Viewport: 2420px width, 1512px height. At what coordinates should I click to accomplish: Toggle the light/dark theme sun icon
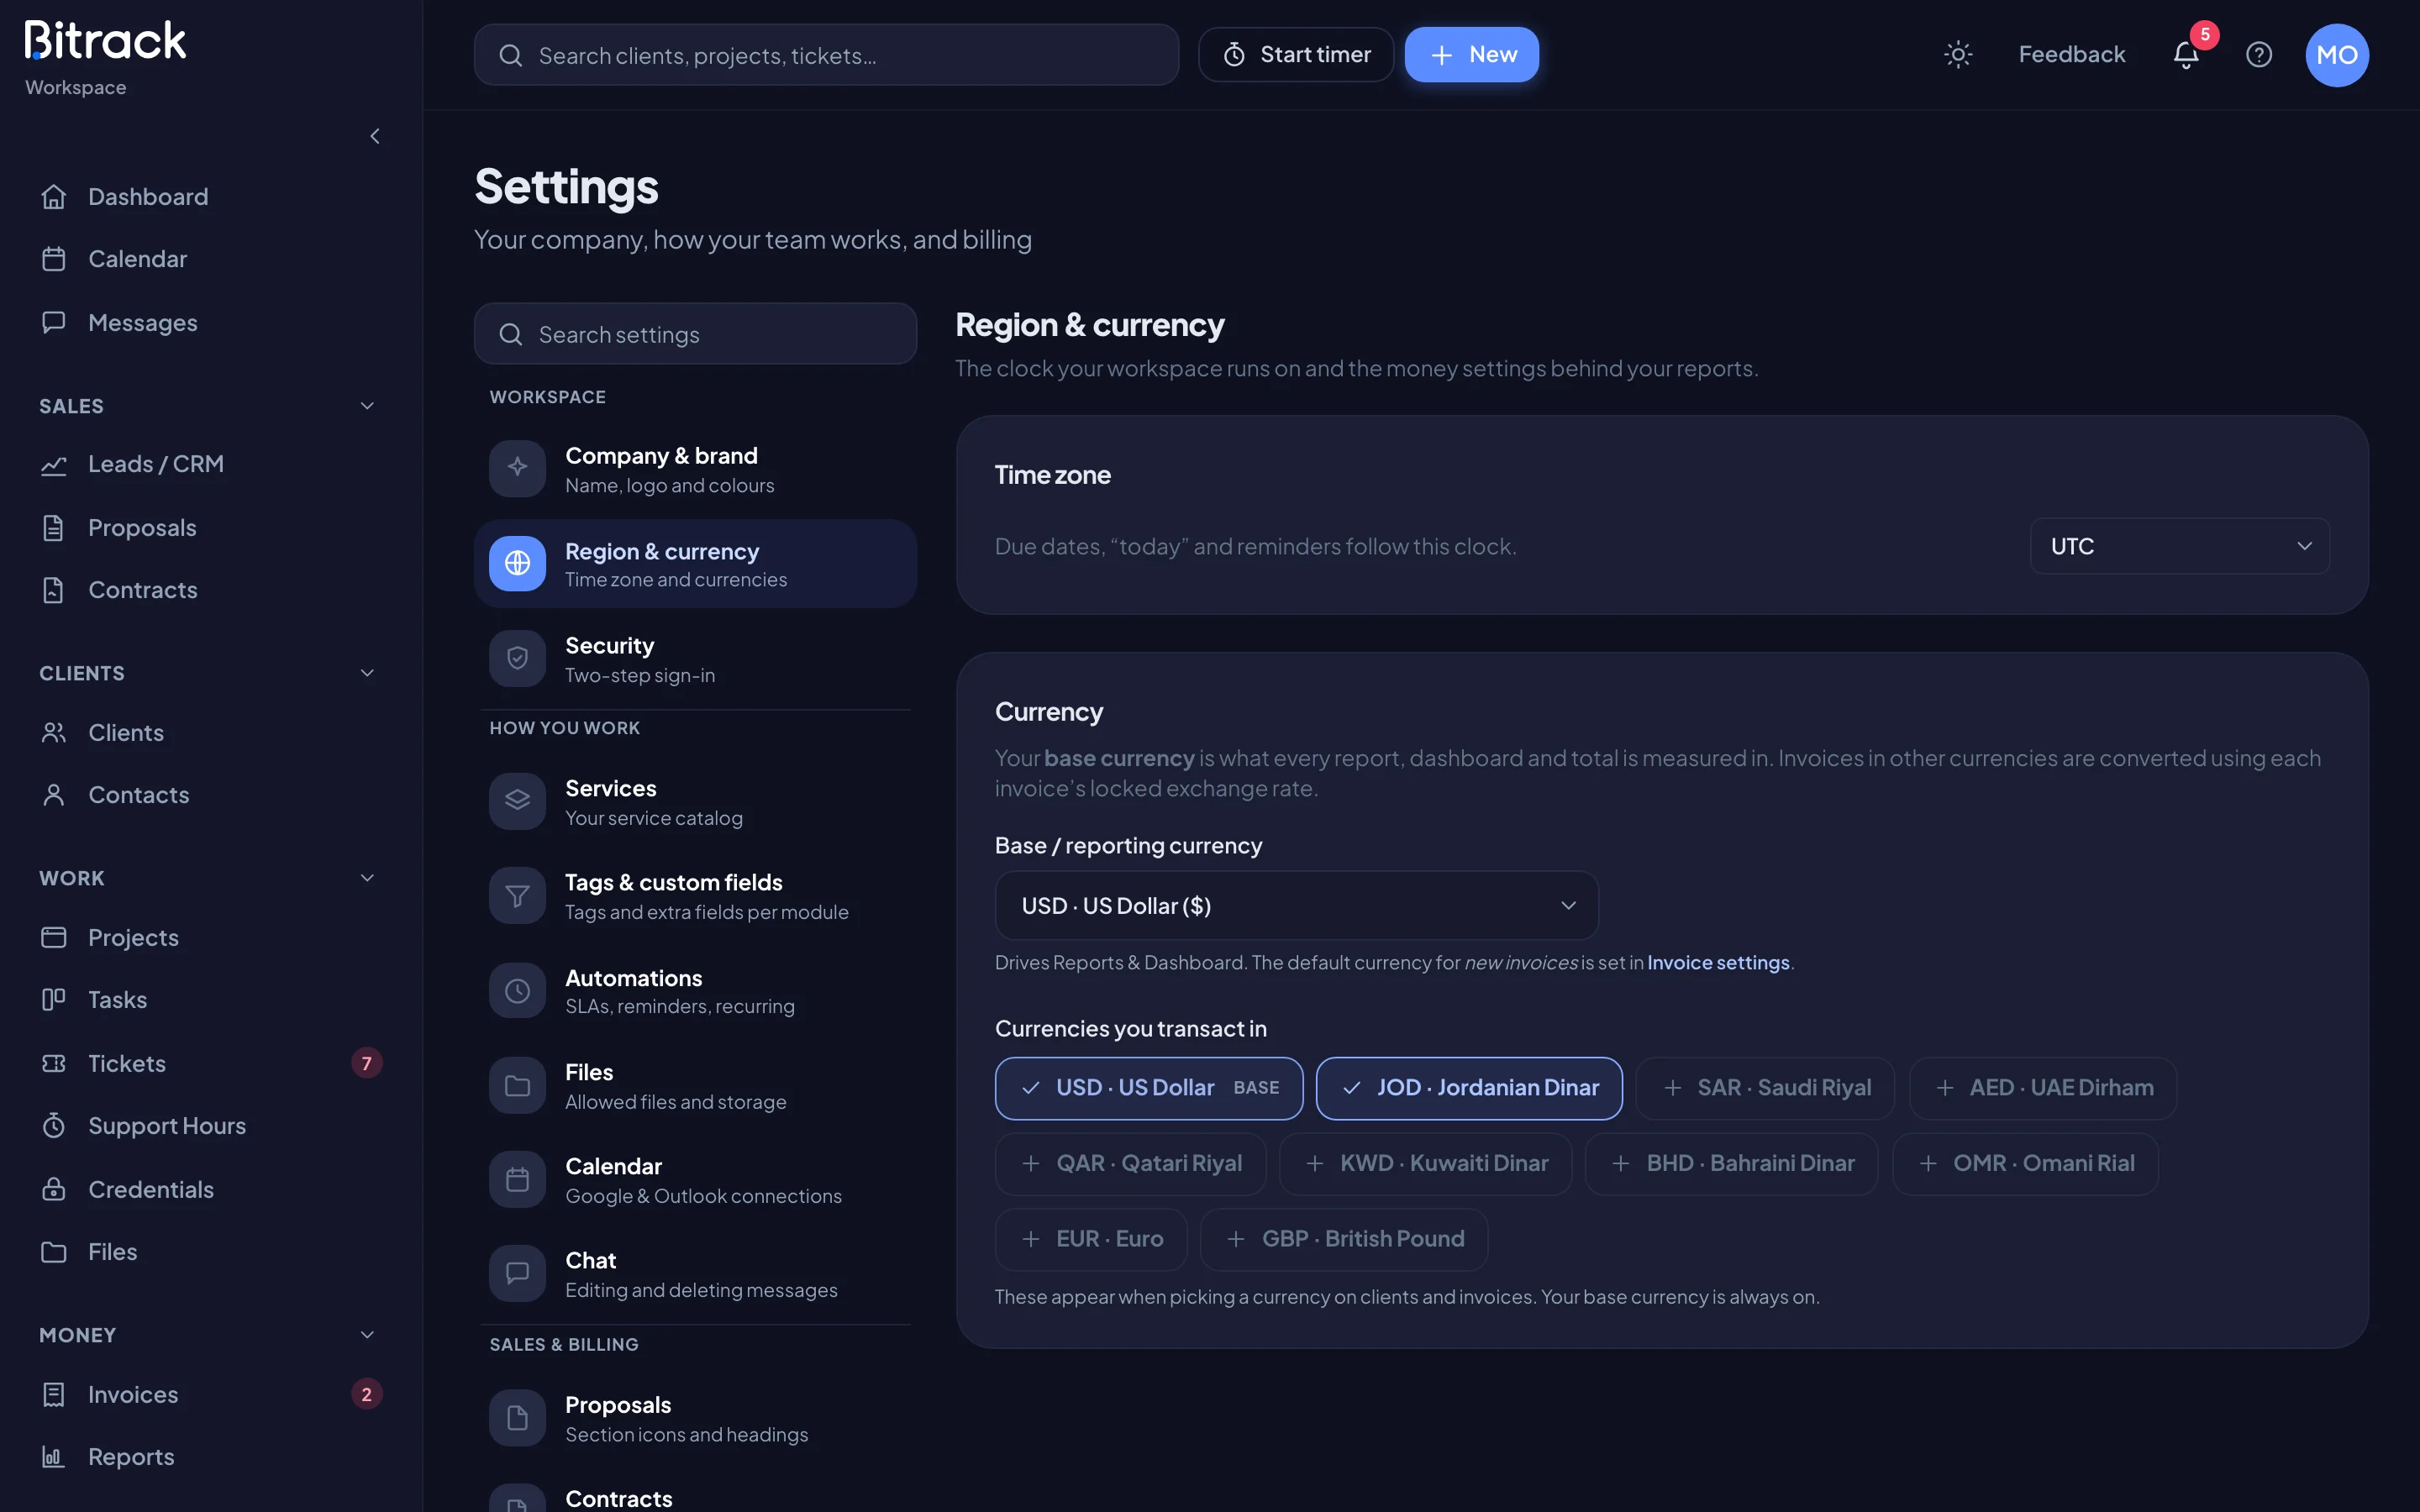click(x=1957, y=54)
